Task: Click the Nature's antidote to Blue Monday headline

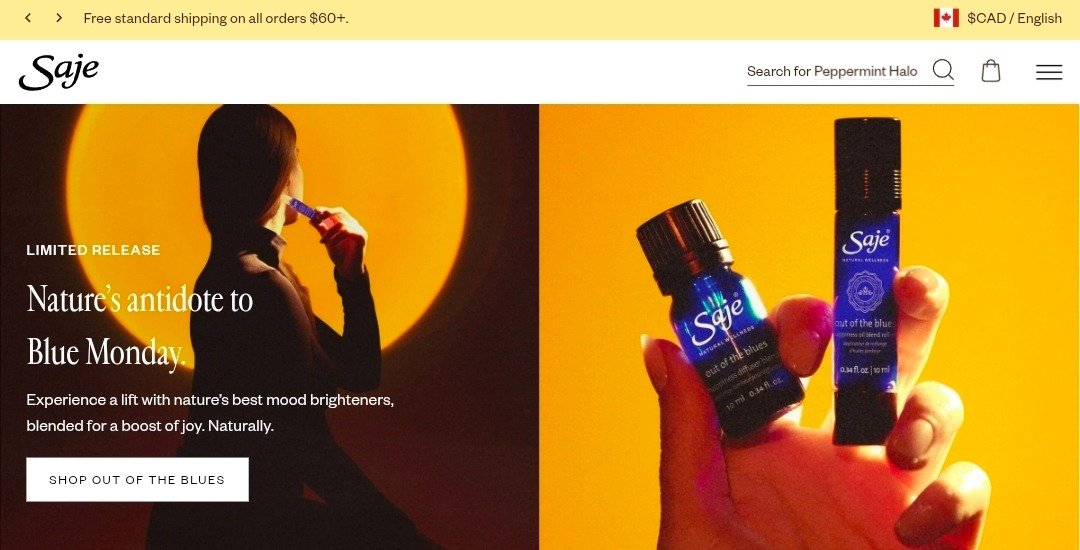Action: 141,325
